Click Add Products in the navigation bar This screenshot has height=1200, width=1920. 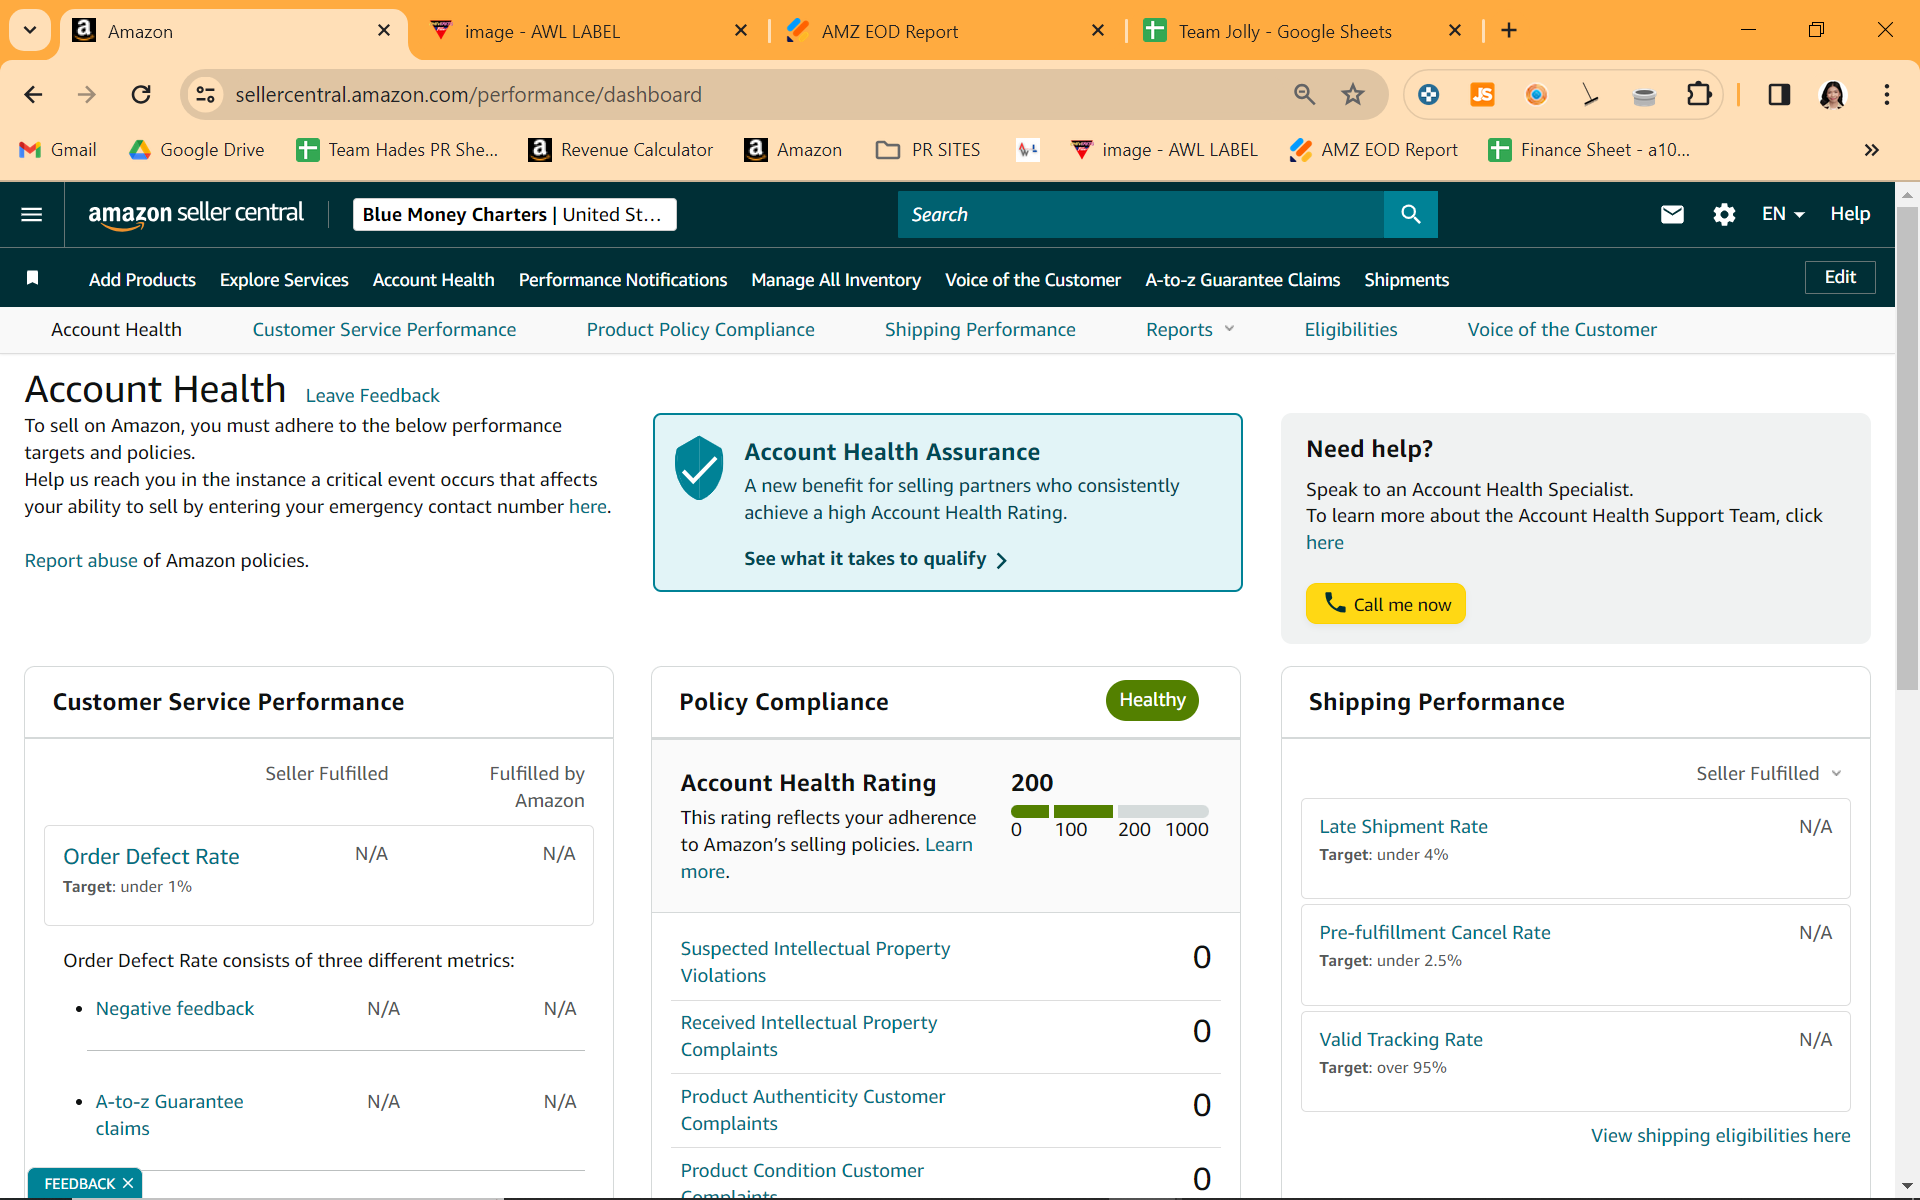tap(142, 280)
